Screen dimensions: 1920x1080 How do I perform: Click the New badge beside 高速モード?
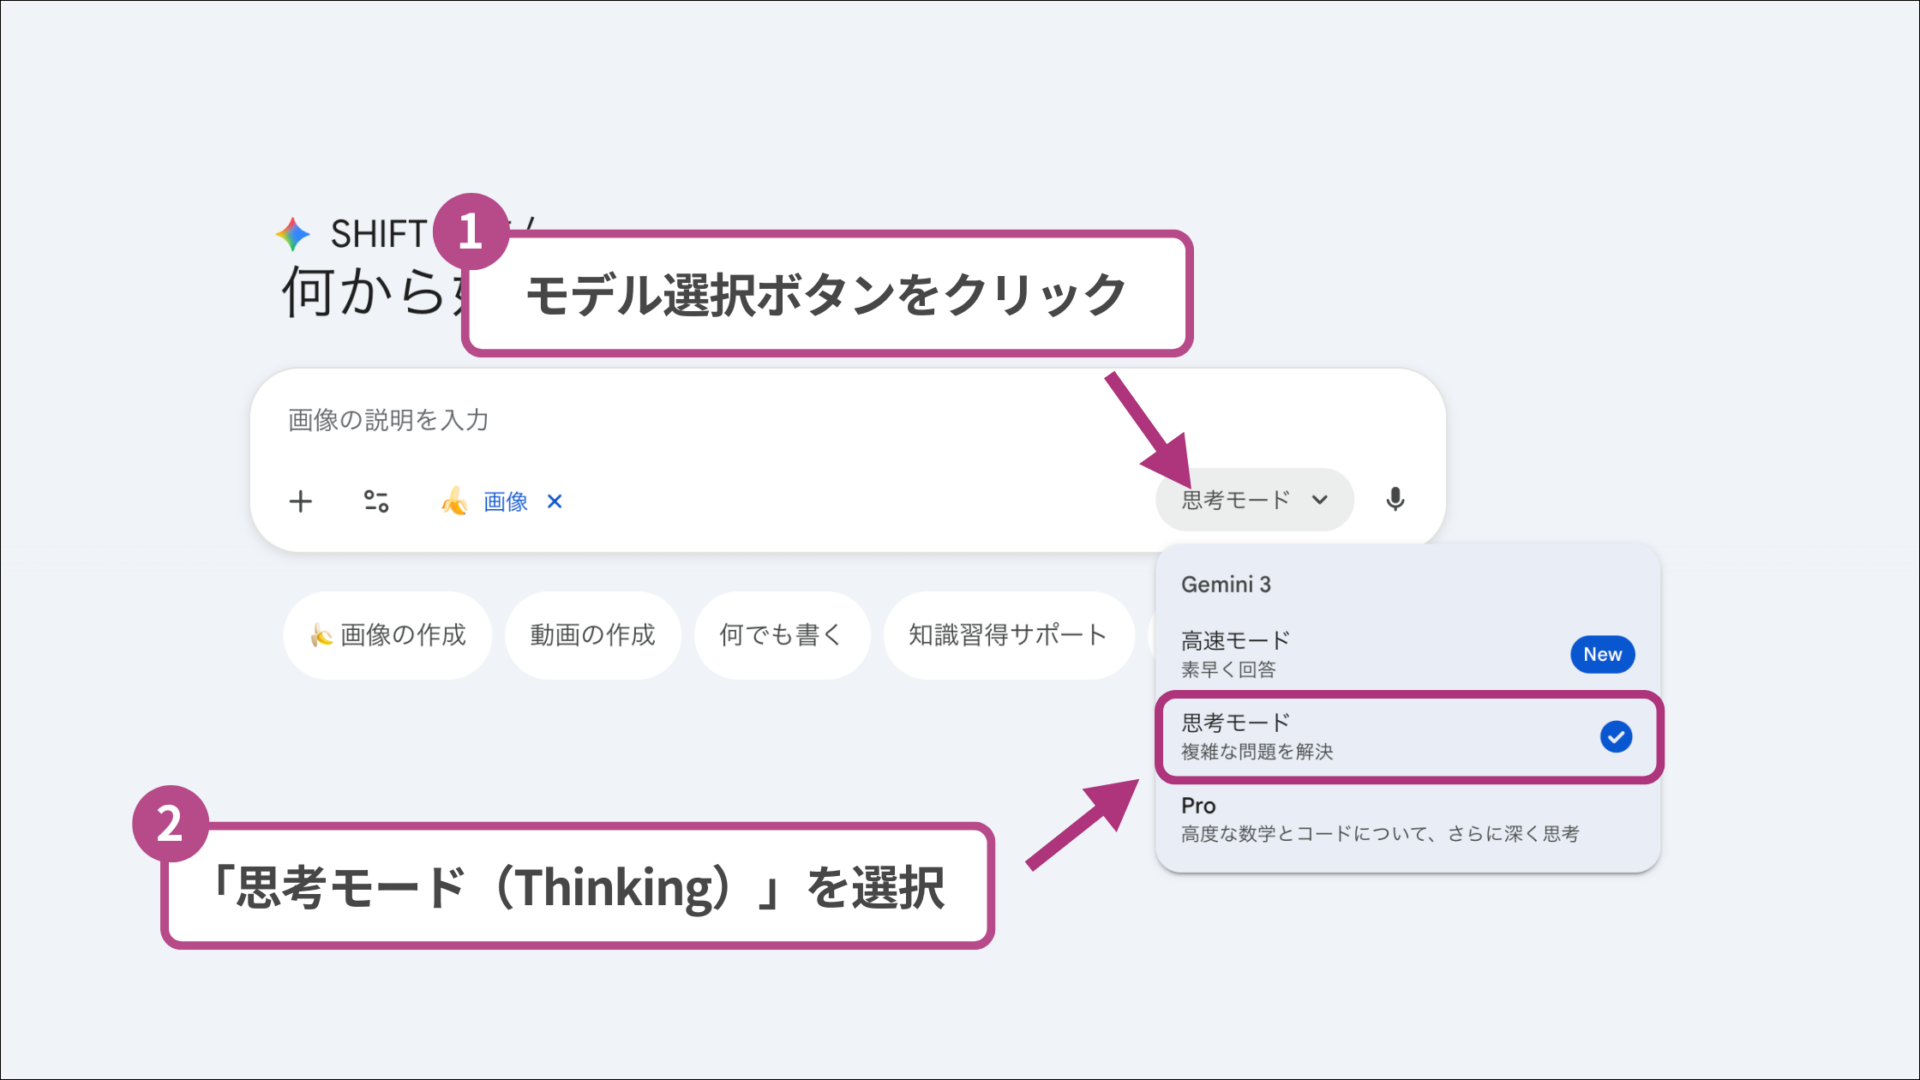pyautogui.click(x=1602, y=654)
